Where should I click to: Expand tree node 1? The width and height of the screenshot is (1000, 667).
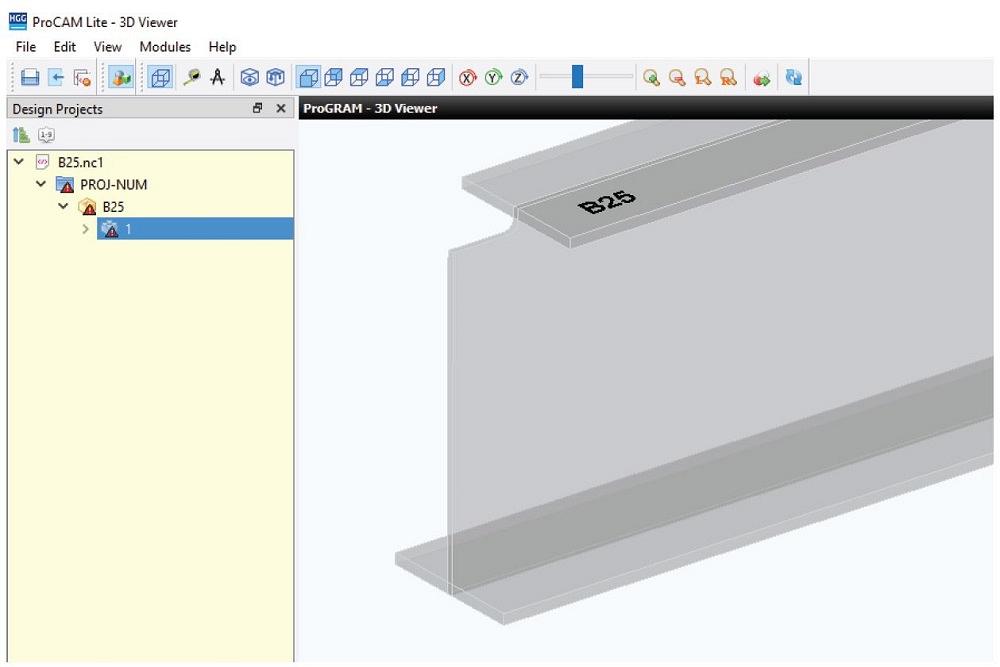click(85, 228)
